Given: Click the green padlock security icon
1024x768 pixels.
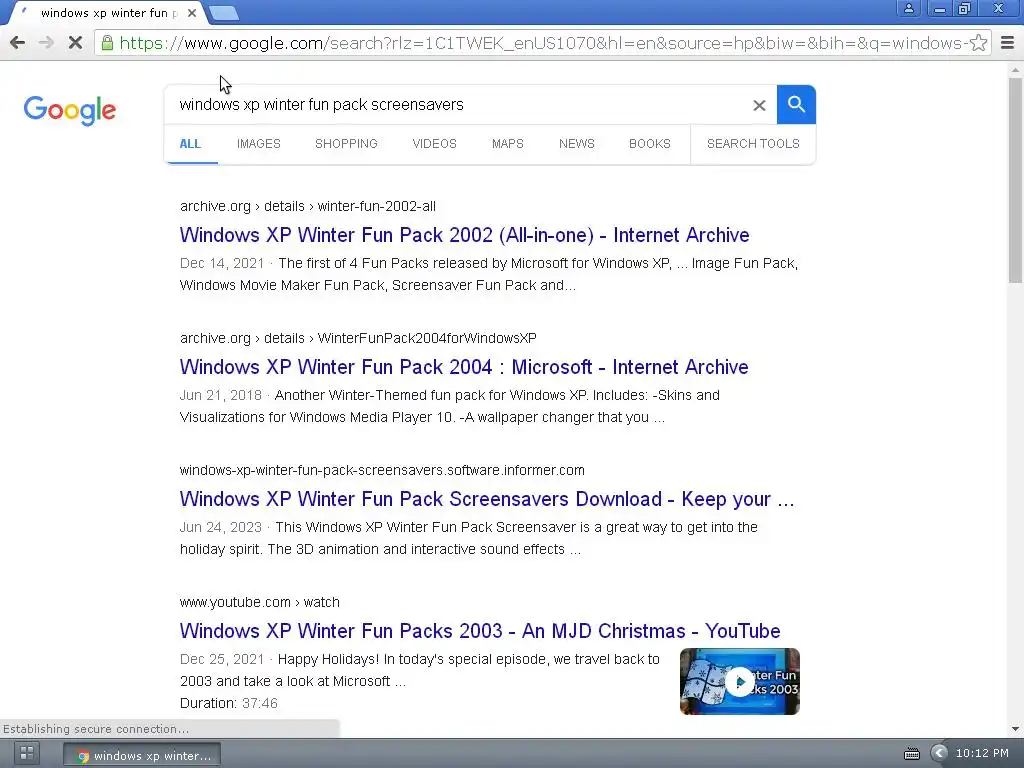Looking at the screenshot, I should pos(107,43).
